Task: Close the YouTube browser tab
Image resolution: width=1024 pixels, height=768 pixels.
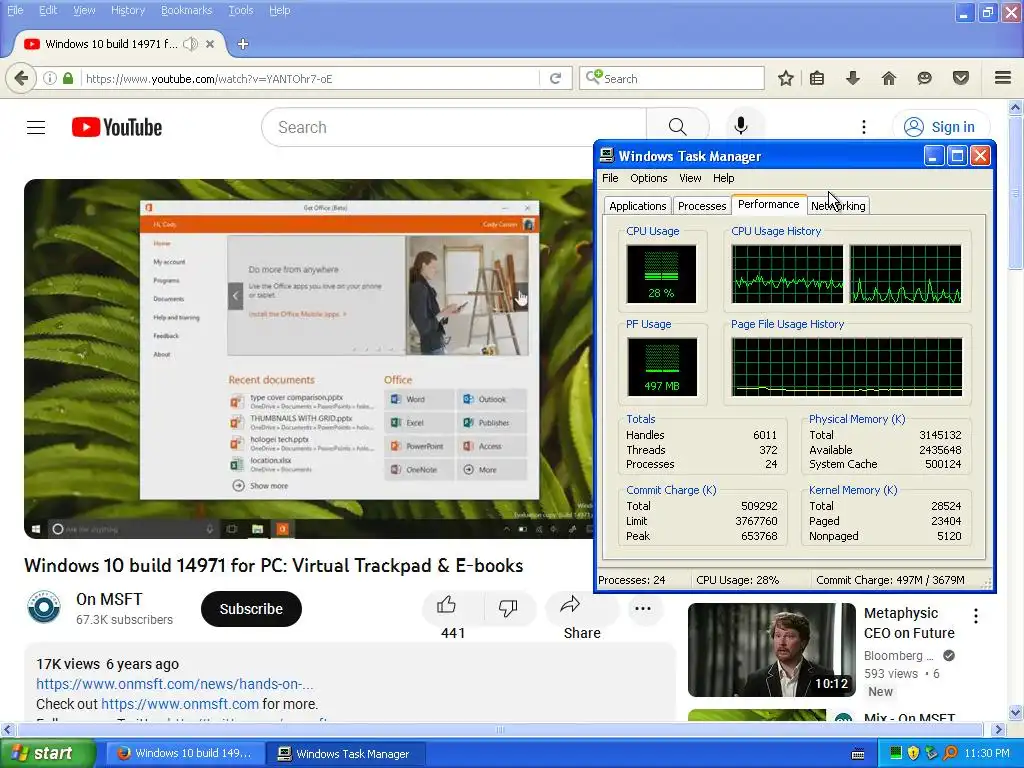Action: point(210,44)
